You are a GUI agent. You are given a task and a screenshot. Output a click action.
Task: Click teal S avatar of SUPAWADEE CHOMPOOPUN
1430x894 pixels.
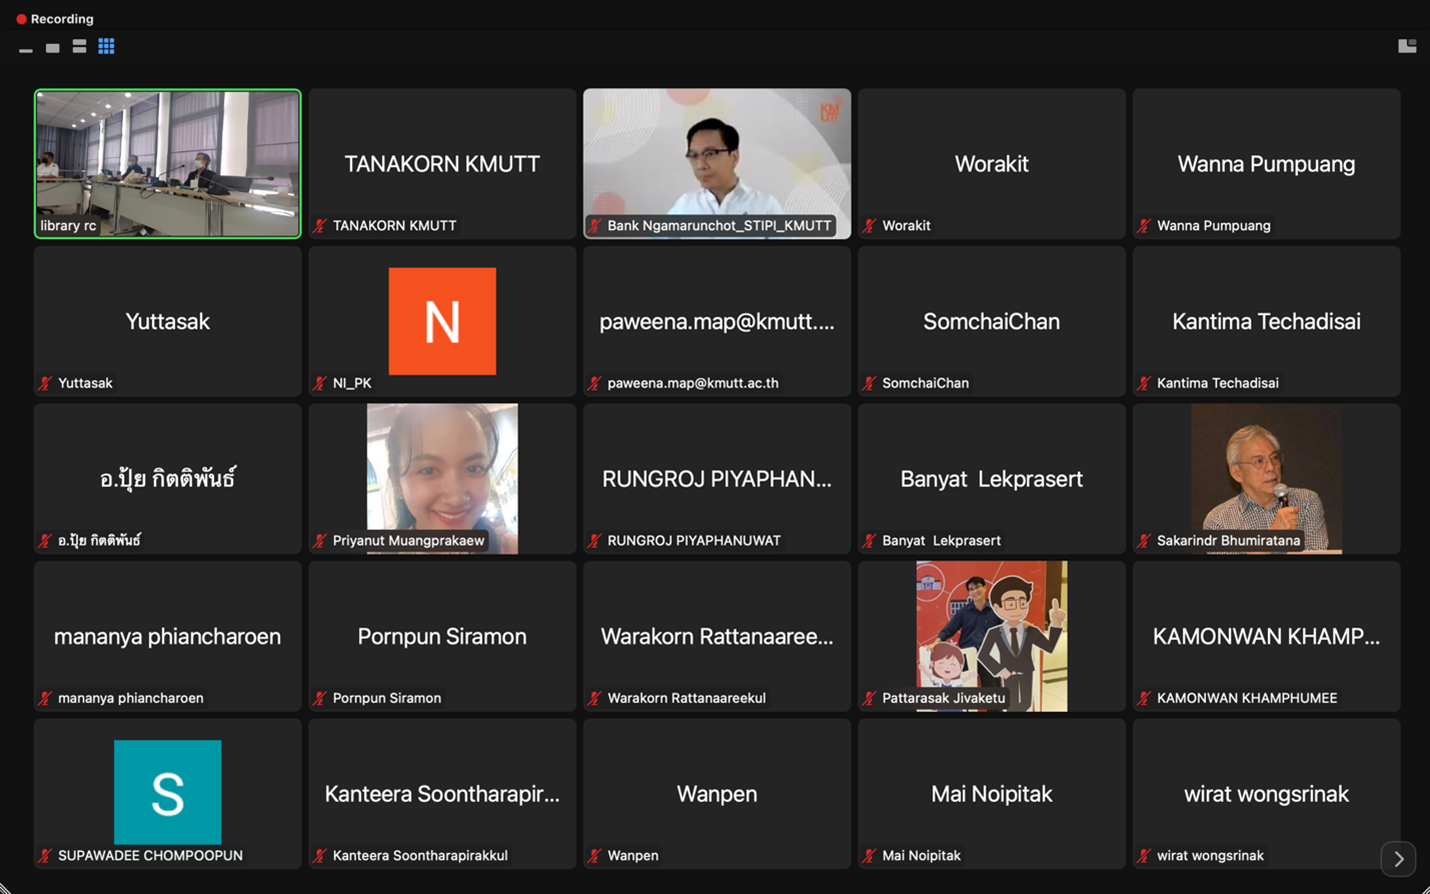167,792
